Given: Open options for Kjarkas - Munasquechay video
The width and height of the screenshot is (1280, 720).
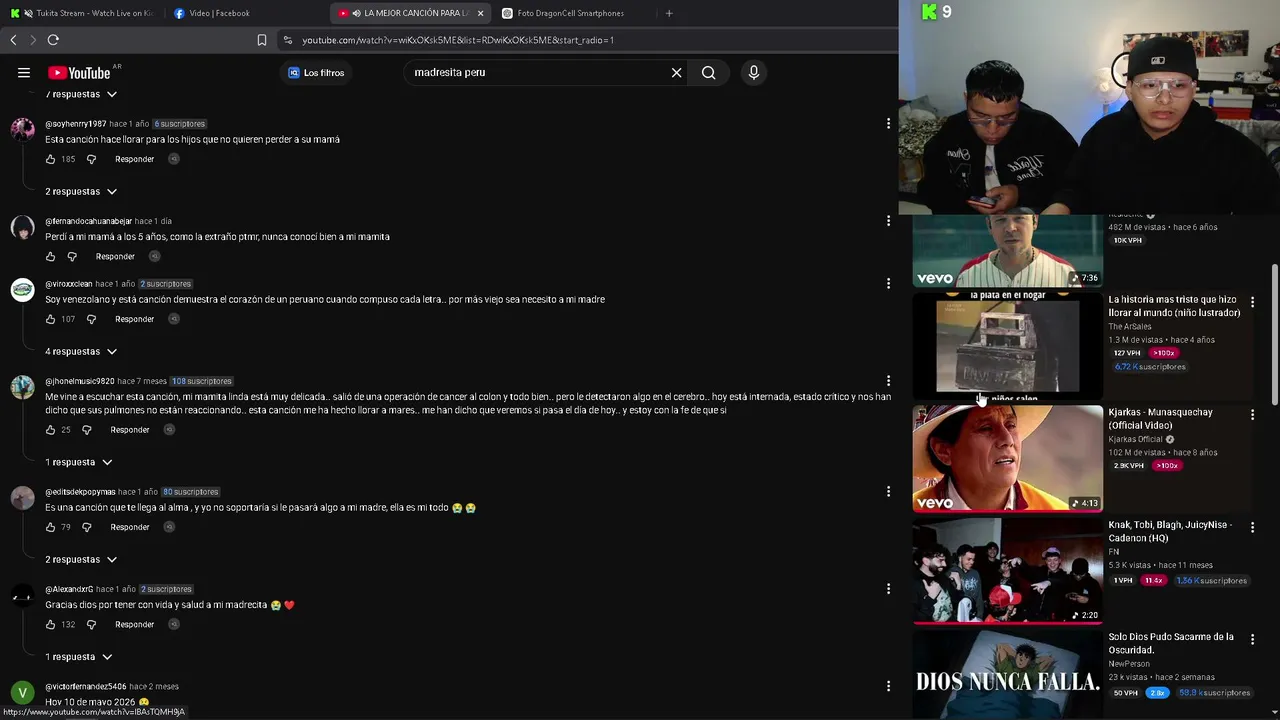Looking at the screenshot, I should point(1252,414).
